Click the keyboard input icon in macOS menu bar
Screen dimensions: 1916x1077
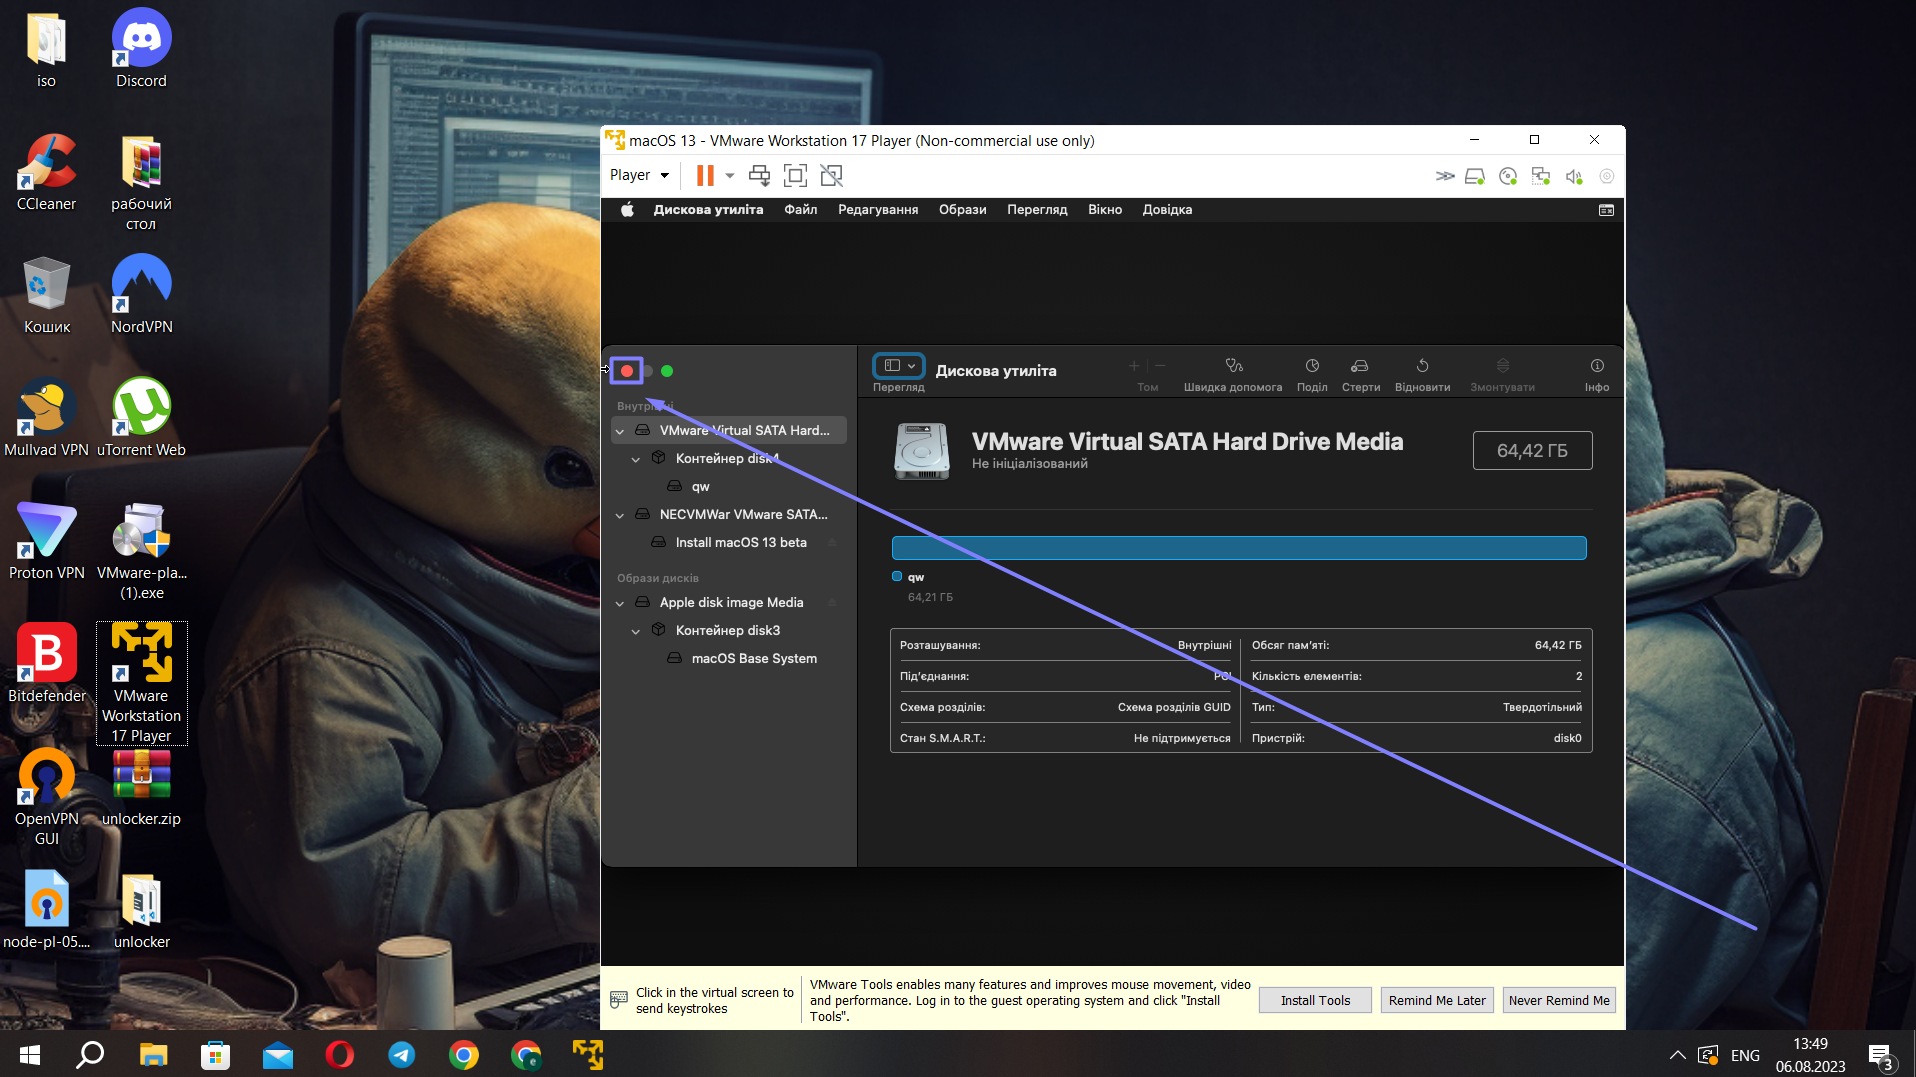pyautogui.click(x=1606, y=210)
